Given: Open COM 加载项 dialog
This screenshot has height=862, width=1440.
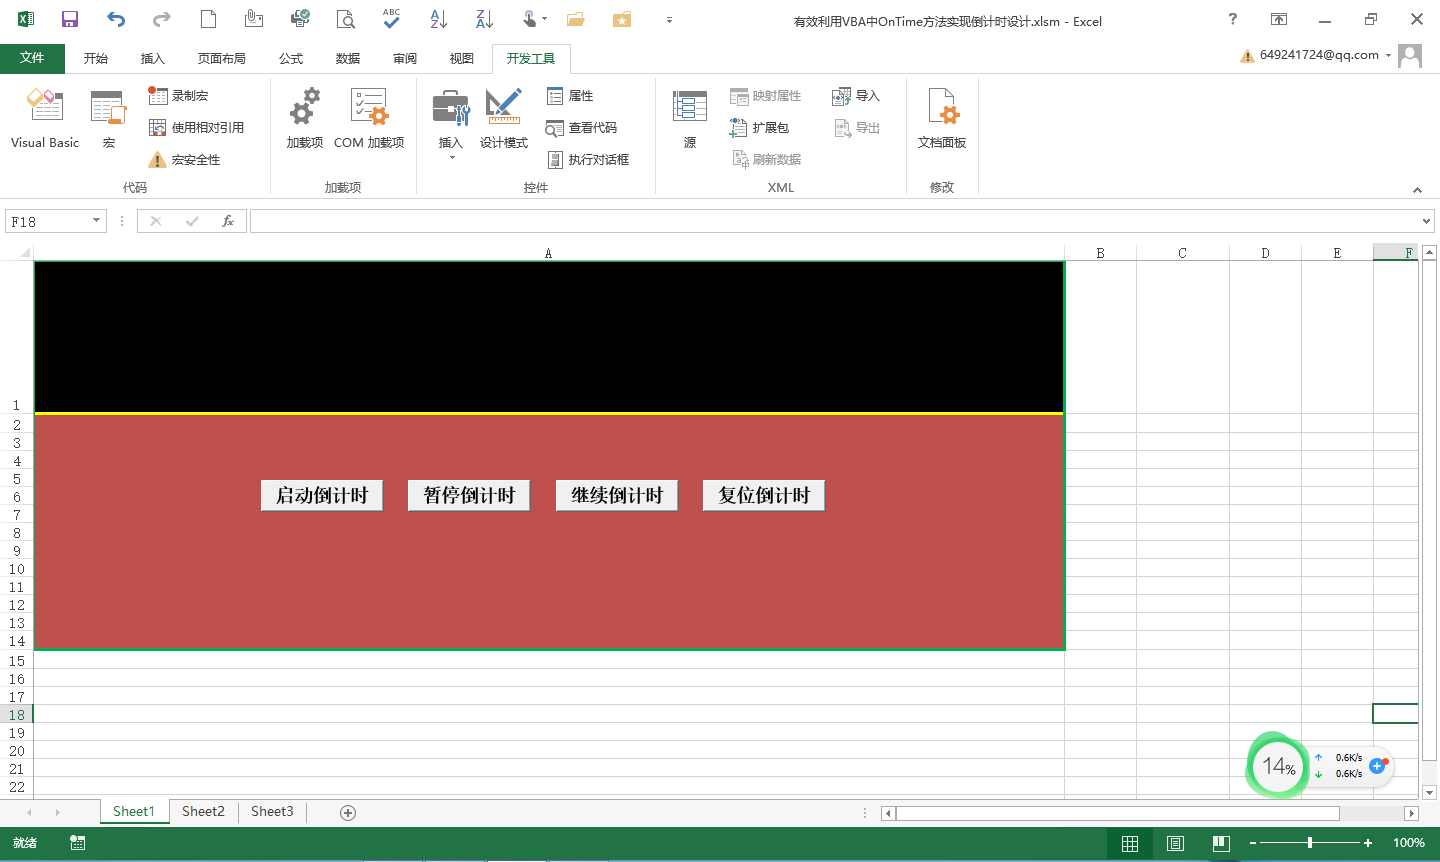Looking at the screenshot, I should coord(369,119).
